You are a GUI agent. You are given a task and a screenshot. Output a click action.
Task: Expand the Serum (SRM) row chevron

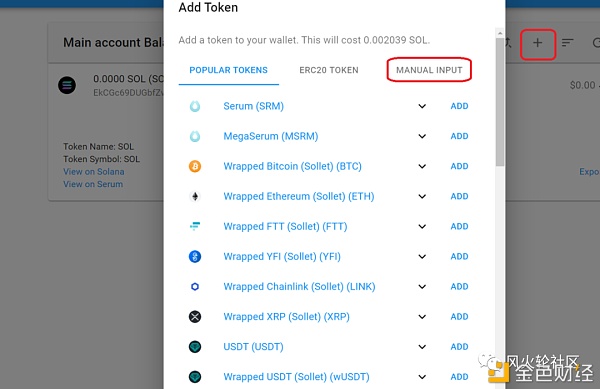click(x=422, y=106)
